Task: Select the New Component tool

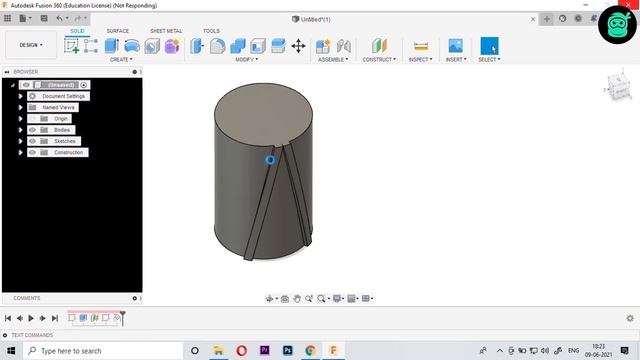Action: click(323, 46)
